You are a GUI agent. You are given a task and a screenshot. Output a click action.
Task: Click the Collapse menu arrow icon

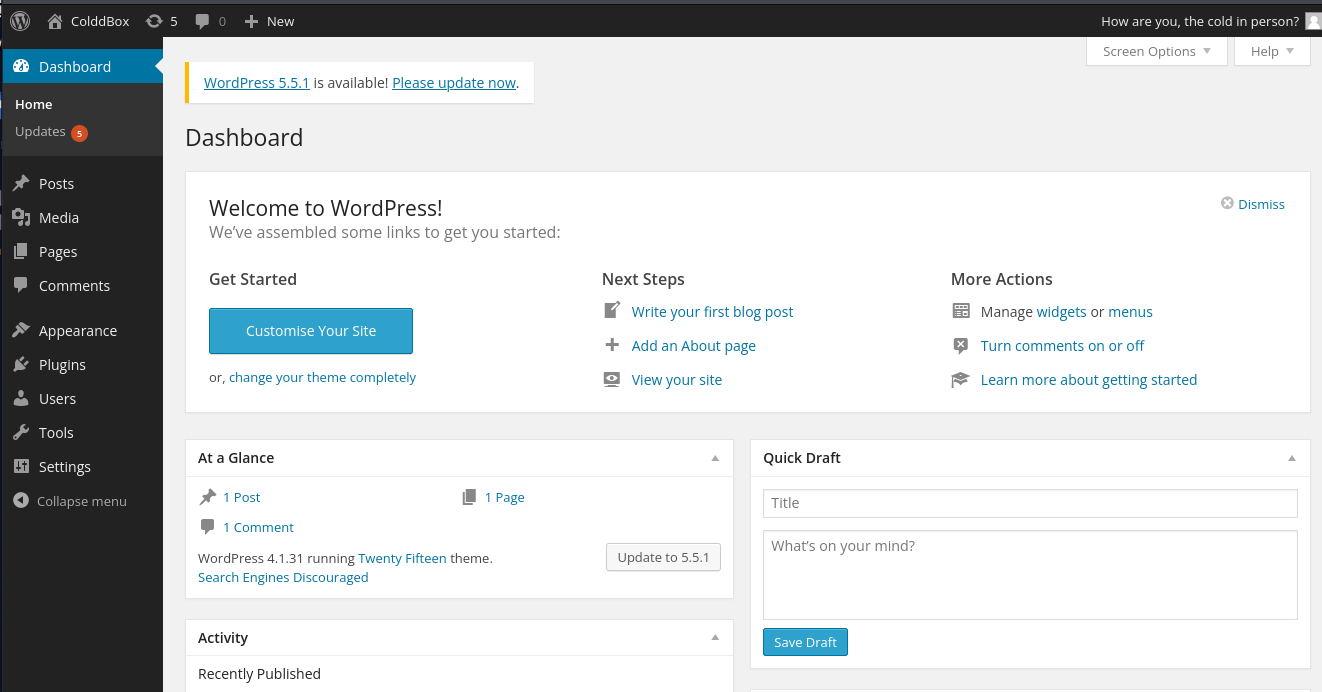[21, 501]
